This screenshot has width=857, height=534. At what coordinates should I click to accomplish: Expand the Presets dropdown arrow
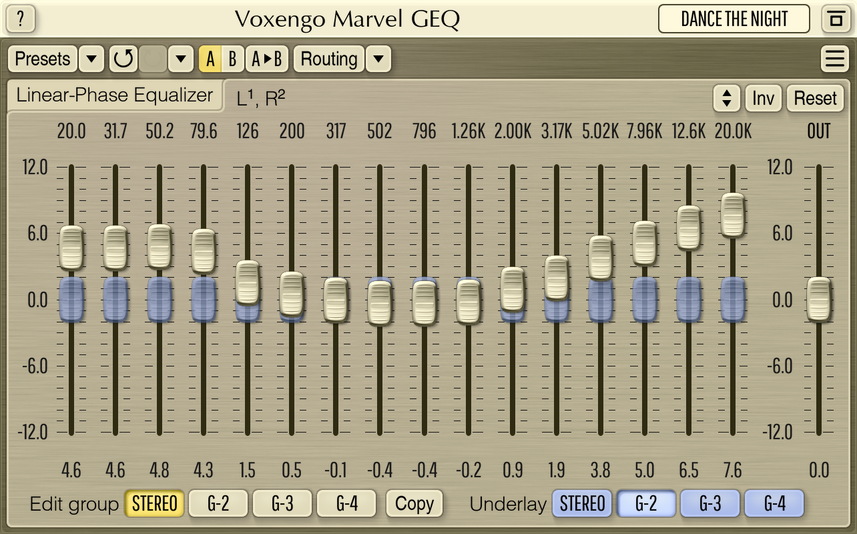point(91,59)
